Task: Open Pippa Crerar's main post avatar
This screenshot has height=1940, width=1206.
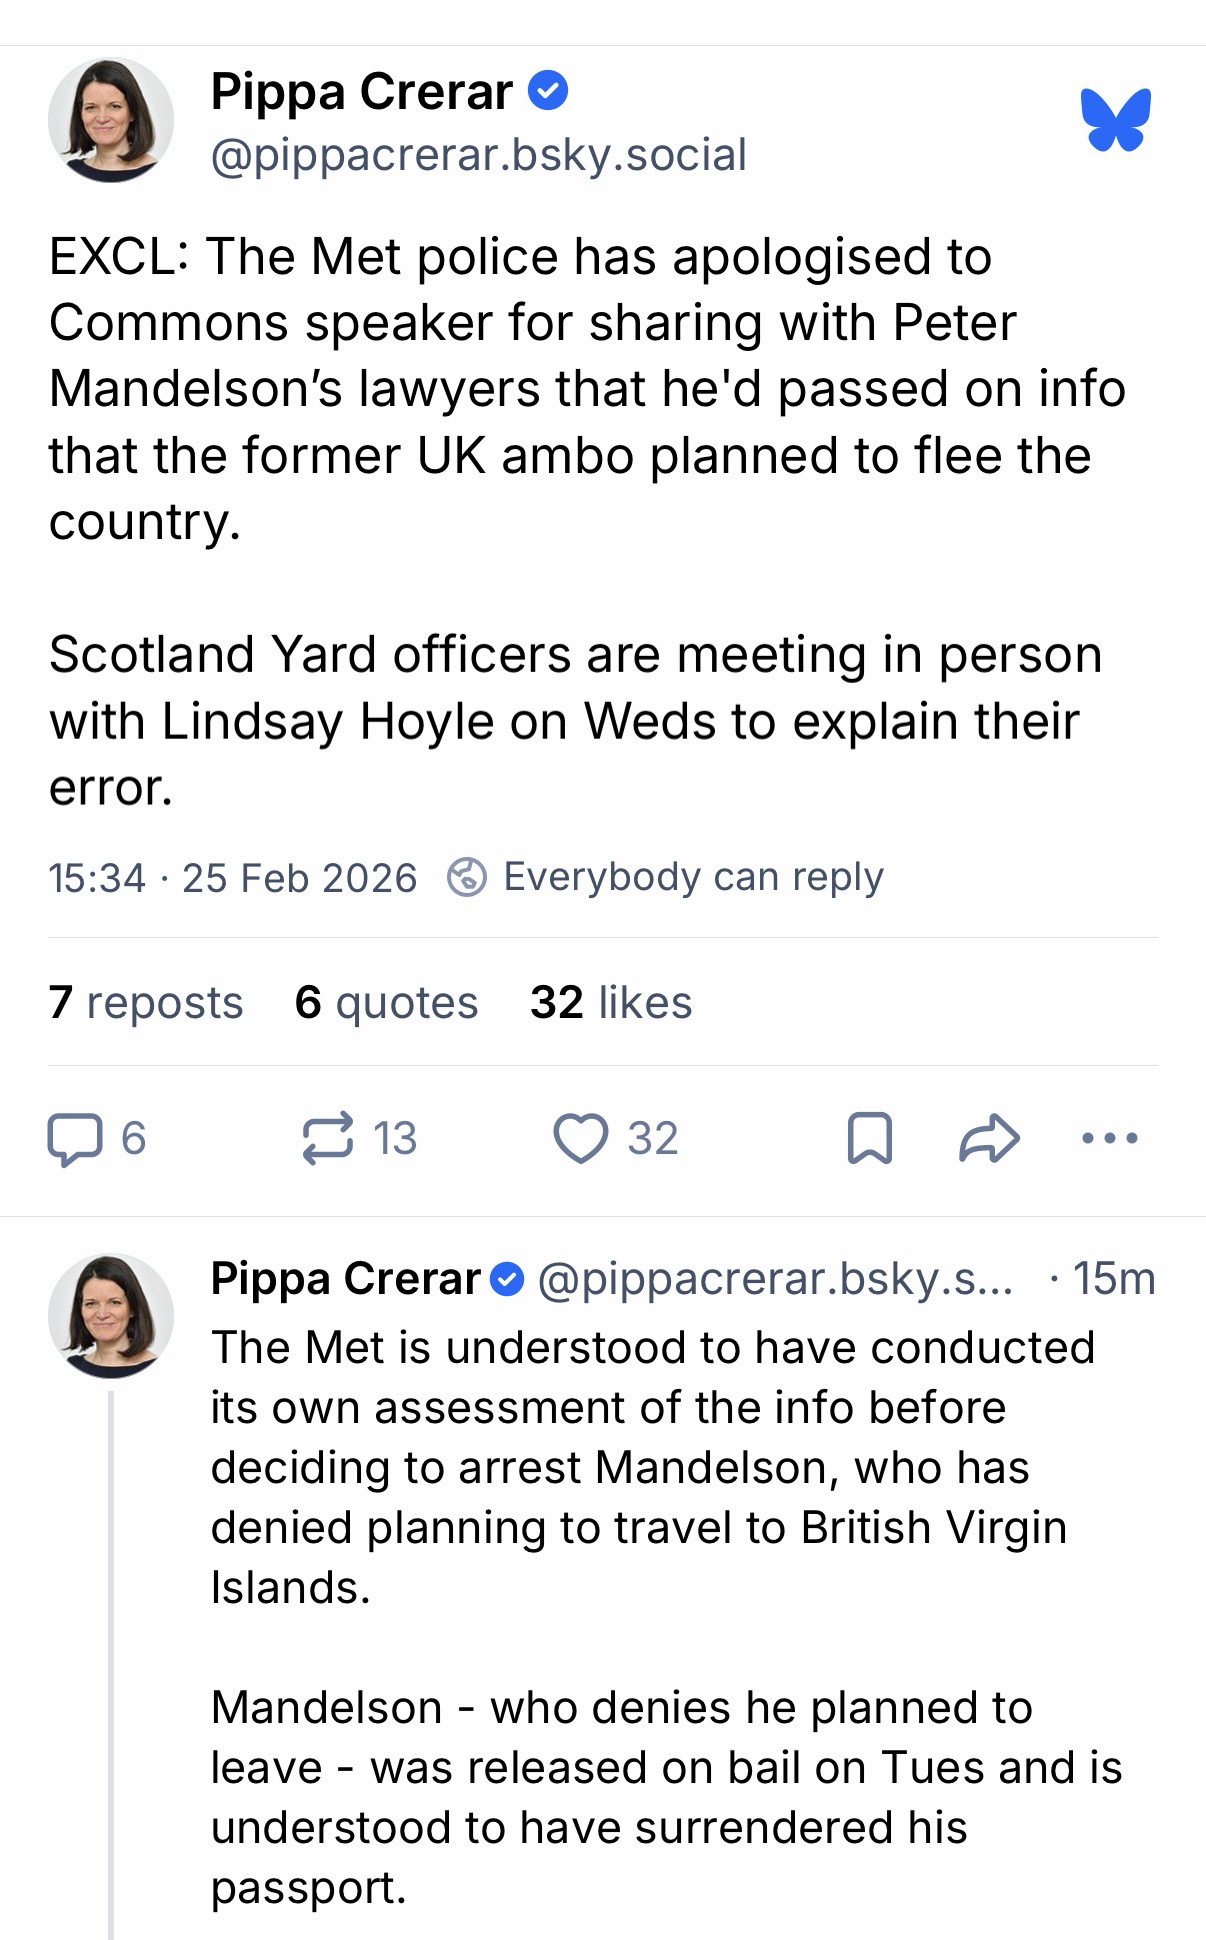Action: coord(110,120)
